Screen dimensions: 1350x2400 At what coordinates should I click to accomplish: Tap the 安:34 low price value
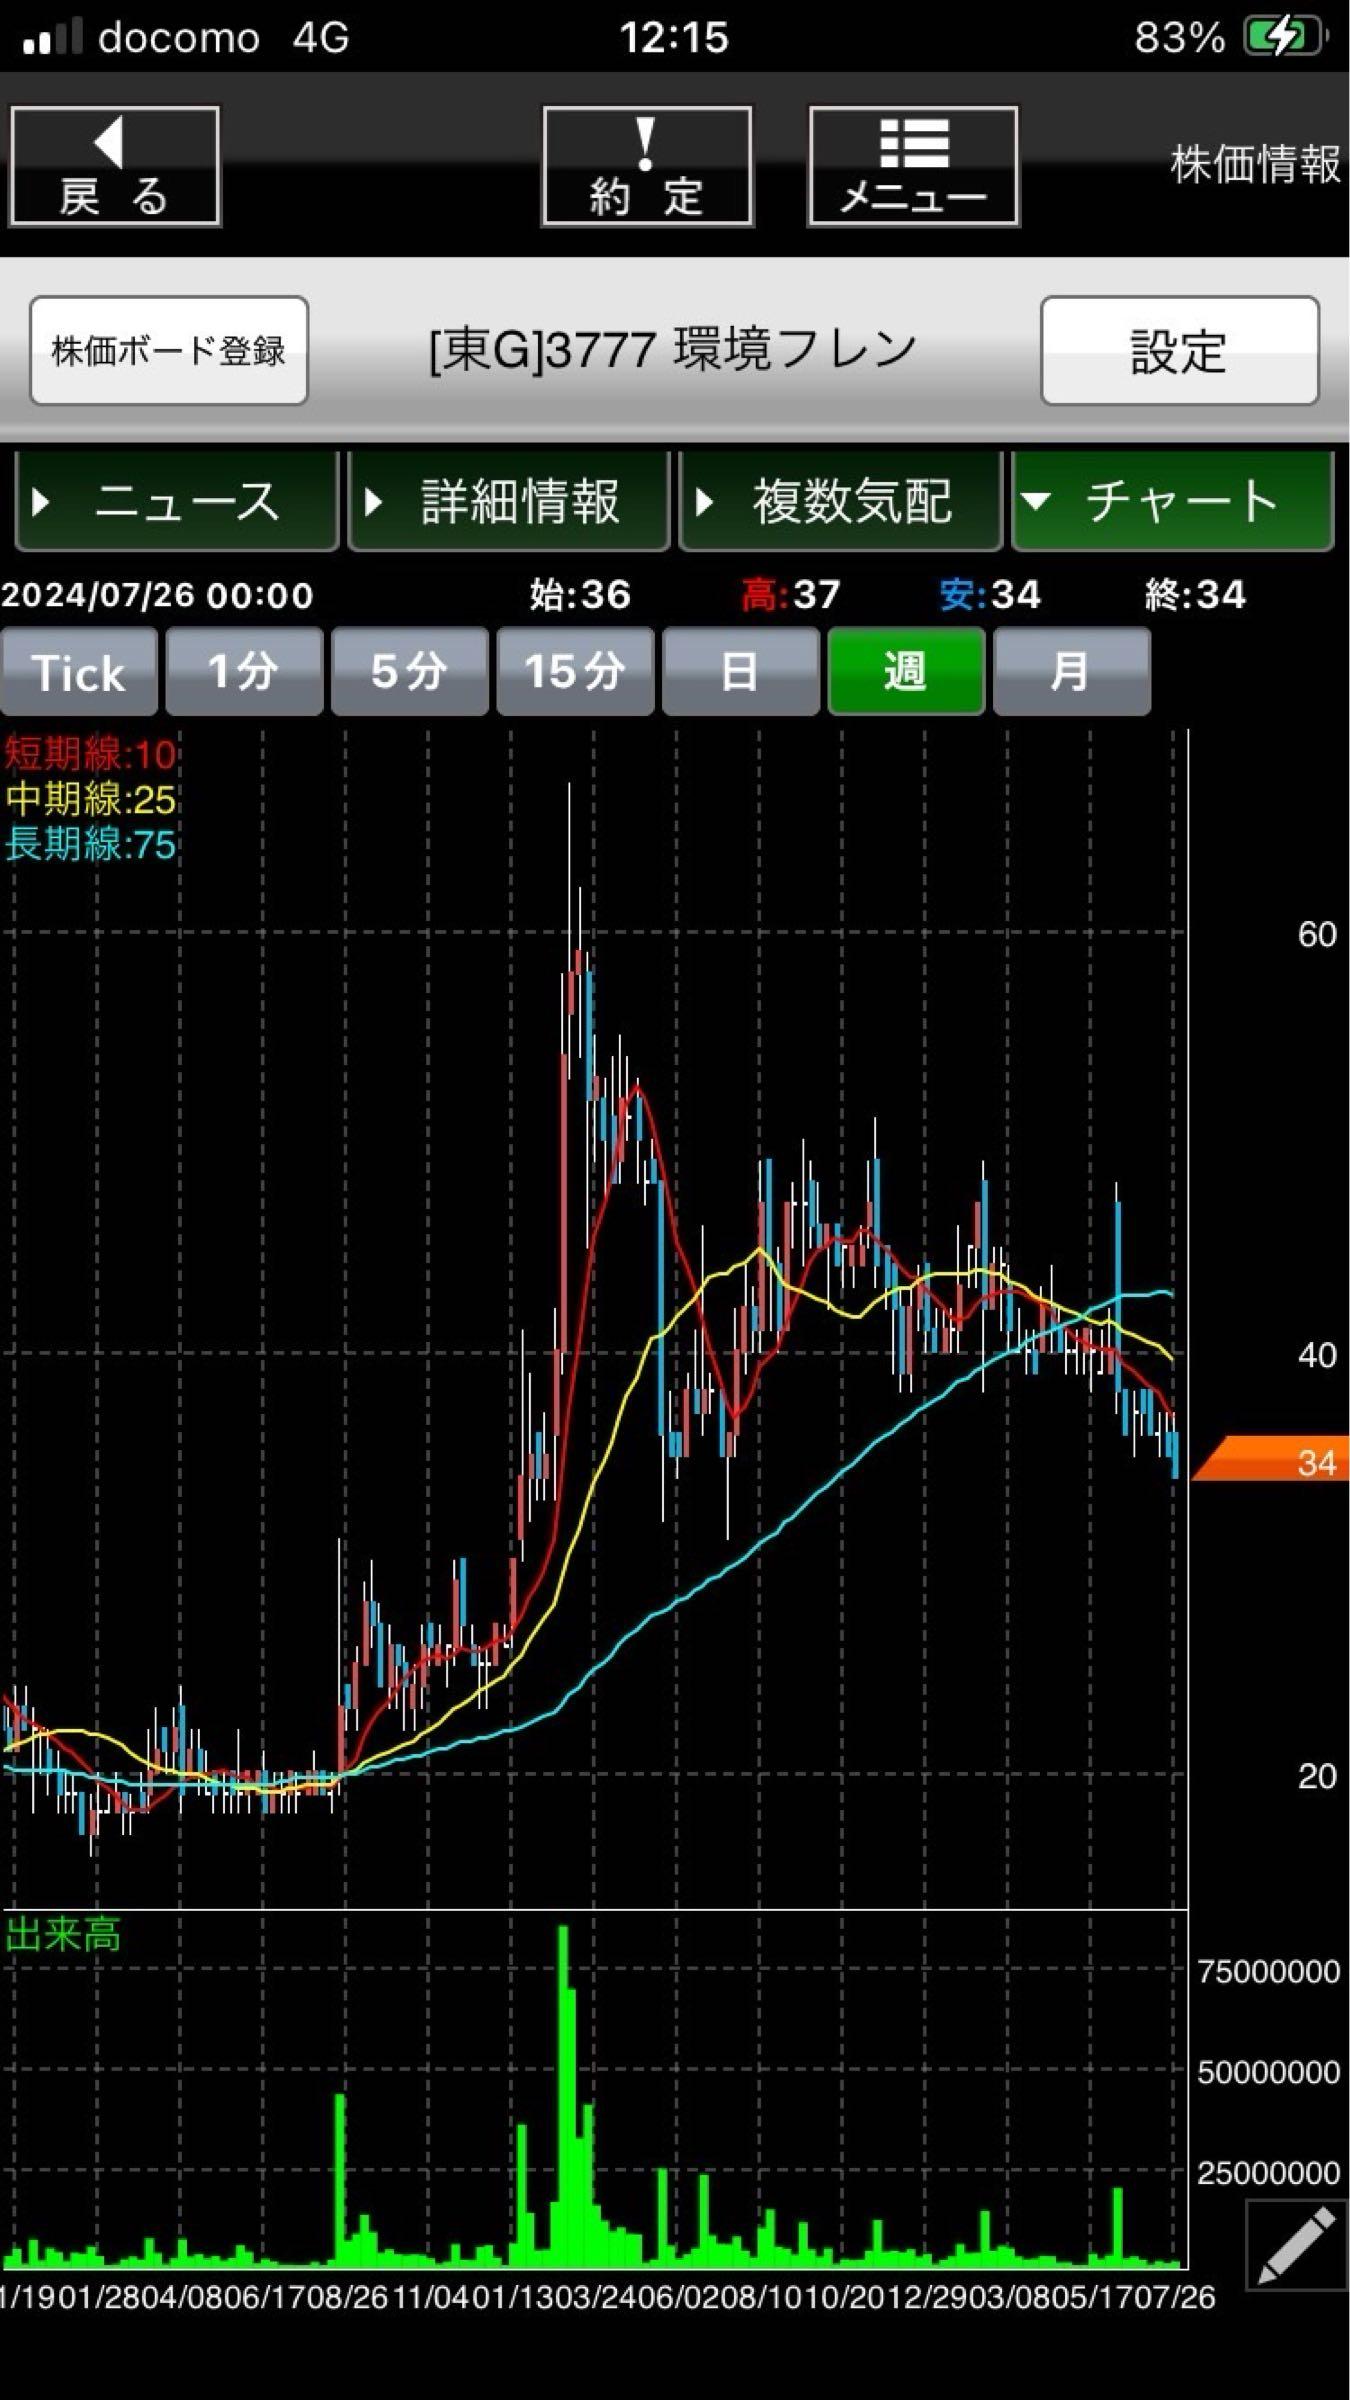[x=990, y=595]
